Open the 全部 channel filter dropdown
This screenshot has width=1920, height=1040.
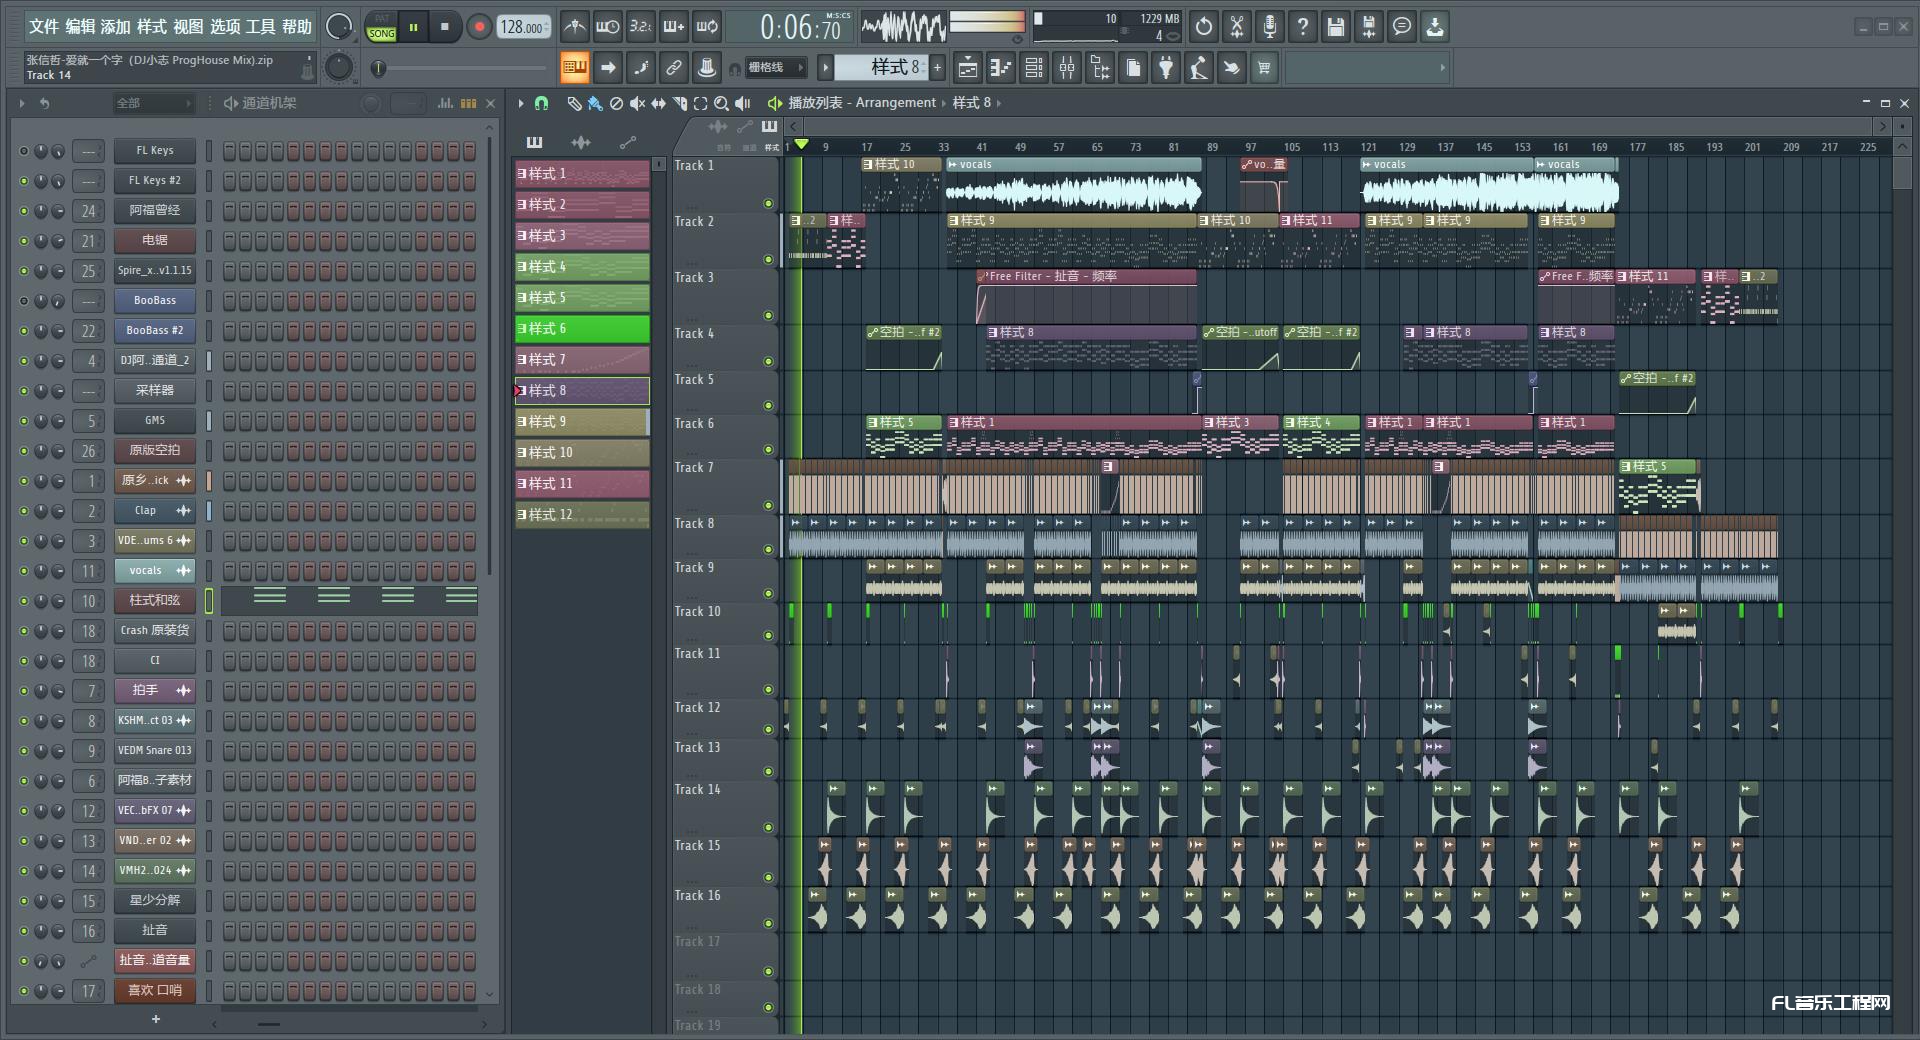(152, 103)
